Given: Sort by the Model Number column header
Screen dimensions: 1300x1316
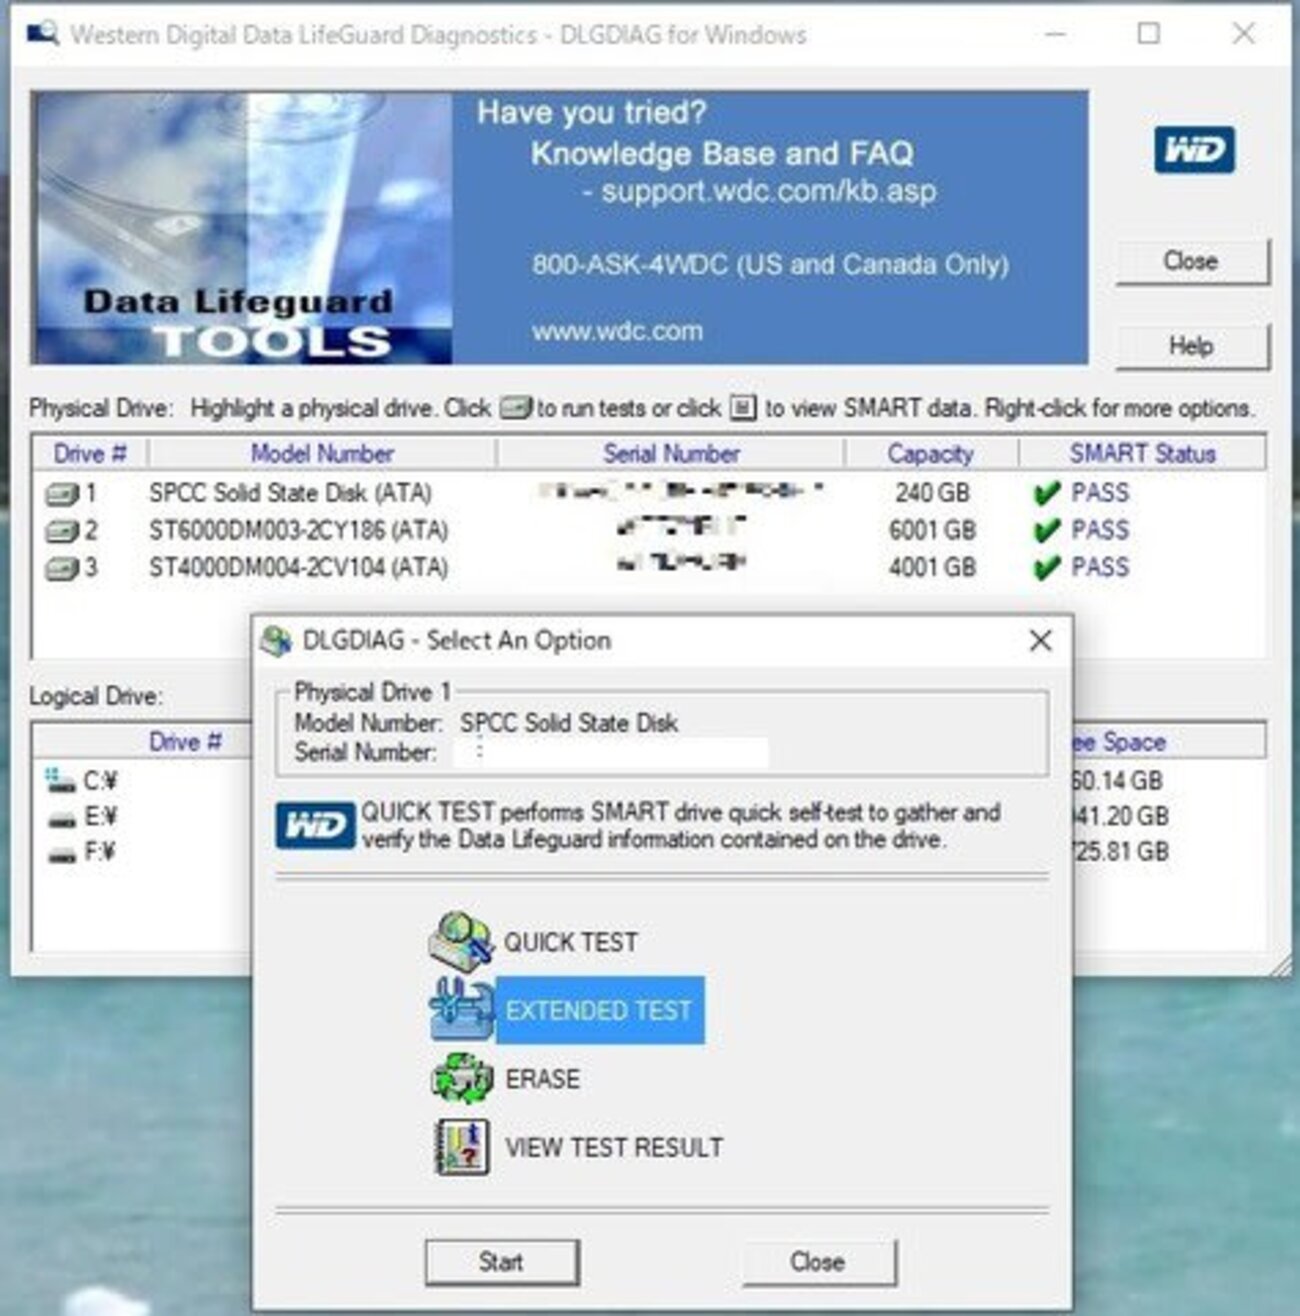Looking at the screenshot, I should (322, 453).
